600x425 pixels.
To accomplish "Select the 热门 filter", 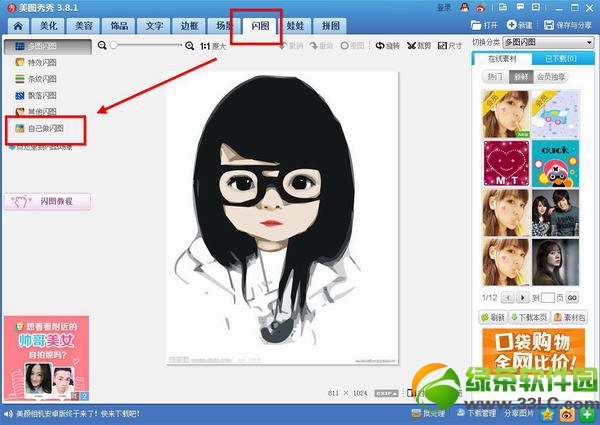I will [x=495, y=77].
